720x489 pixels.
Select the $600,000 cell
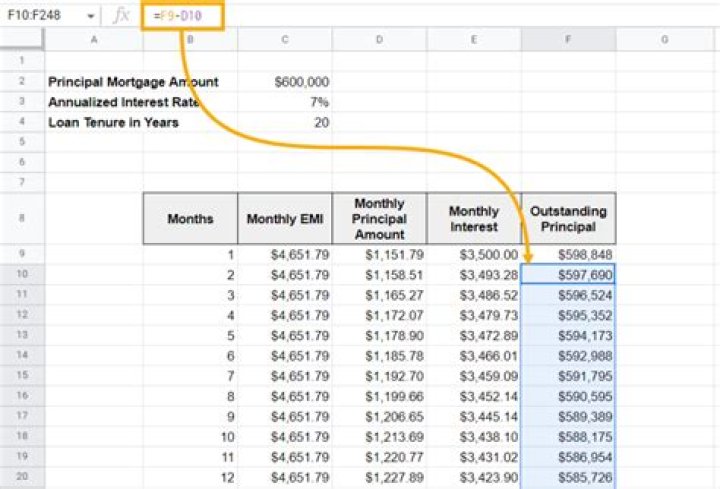coord(285,82)
